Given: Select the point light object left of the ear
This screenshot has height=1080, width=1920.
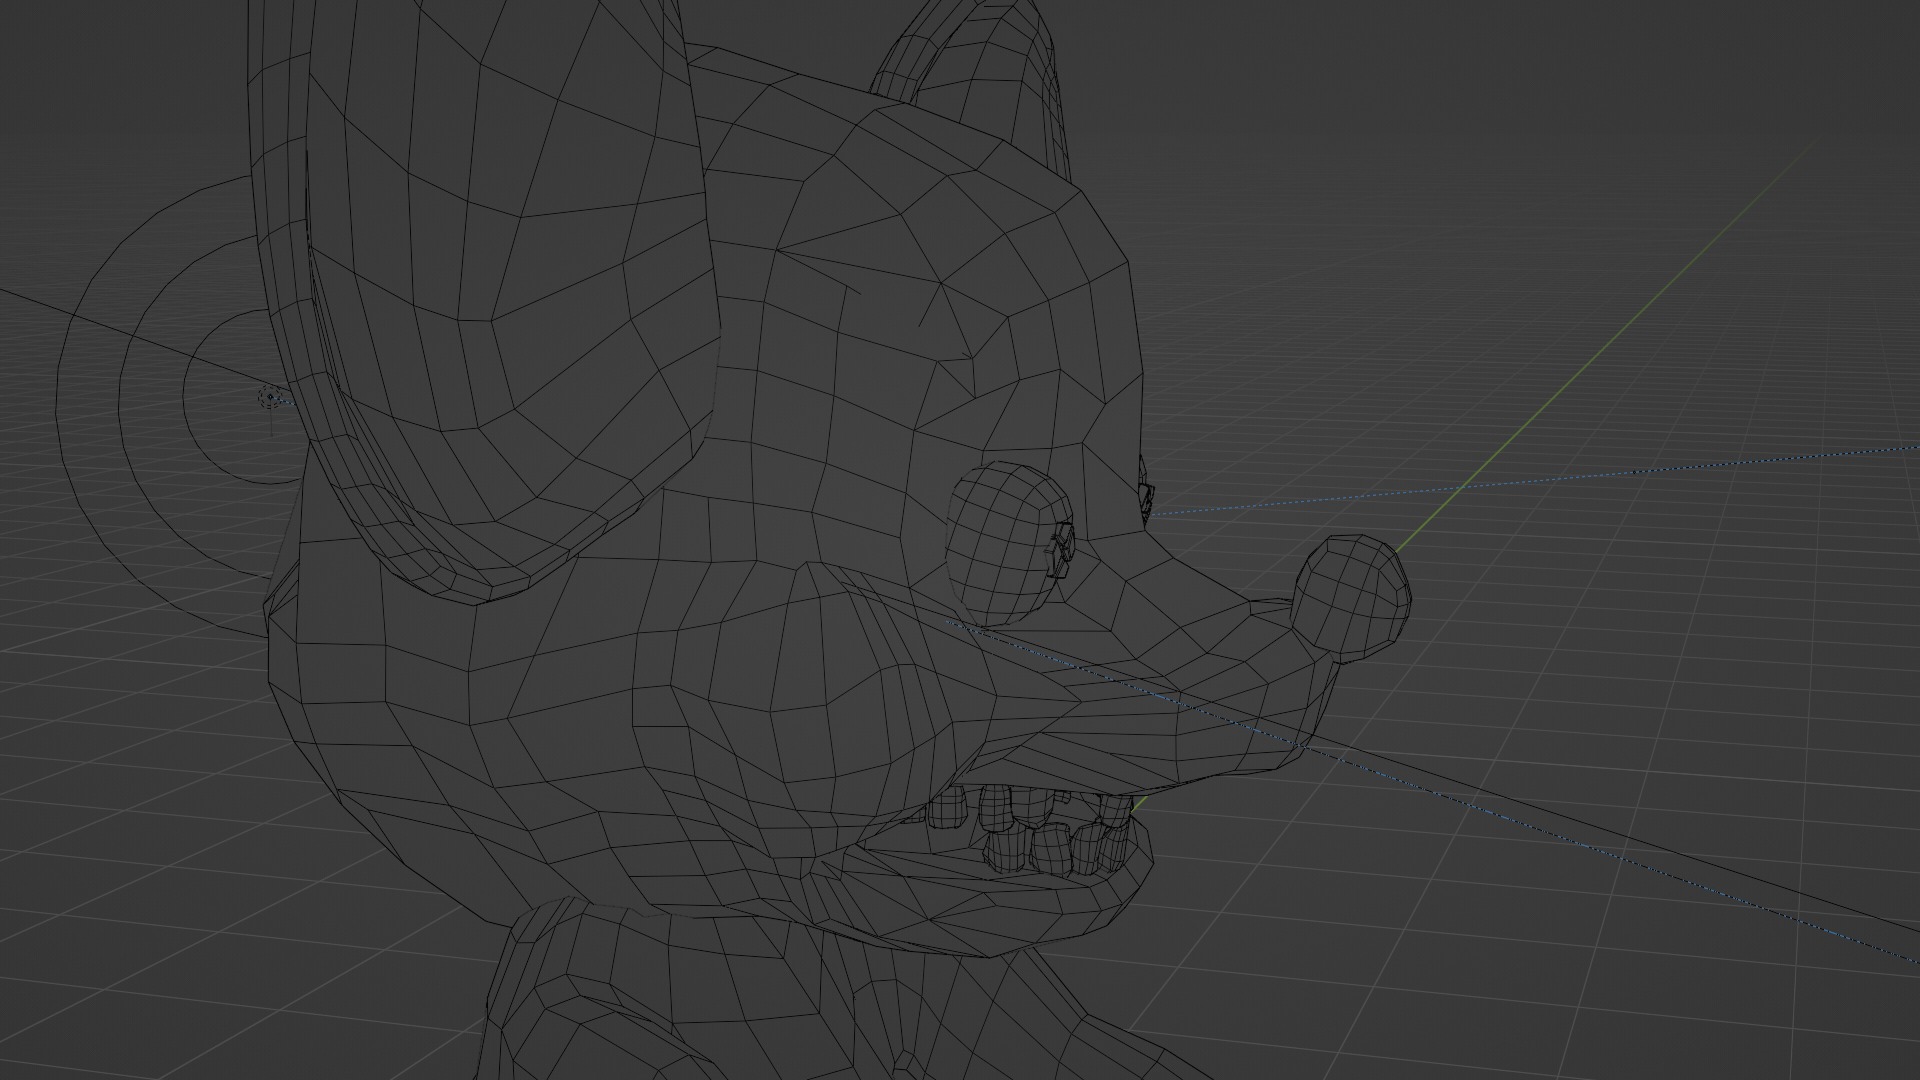Looking at the screenshot, I should click(270, 397).
